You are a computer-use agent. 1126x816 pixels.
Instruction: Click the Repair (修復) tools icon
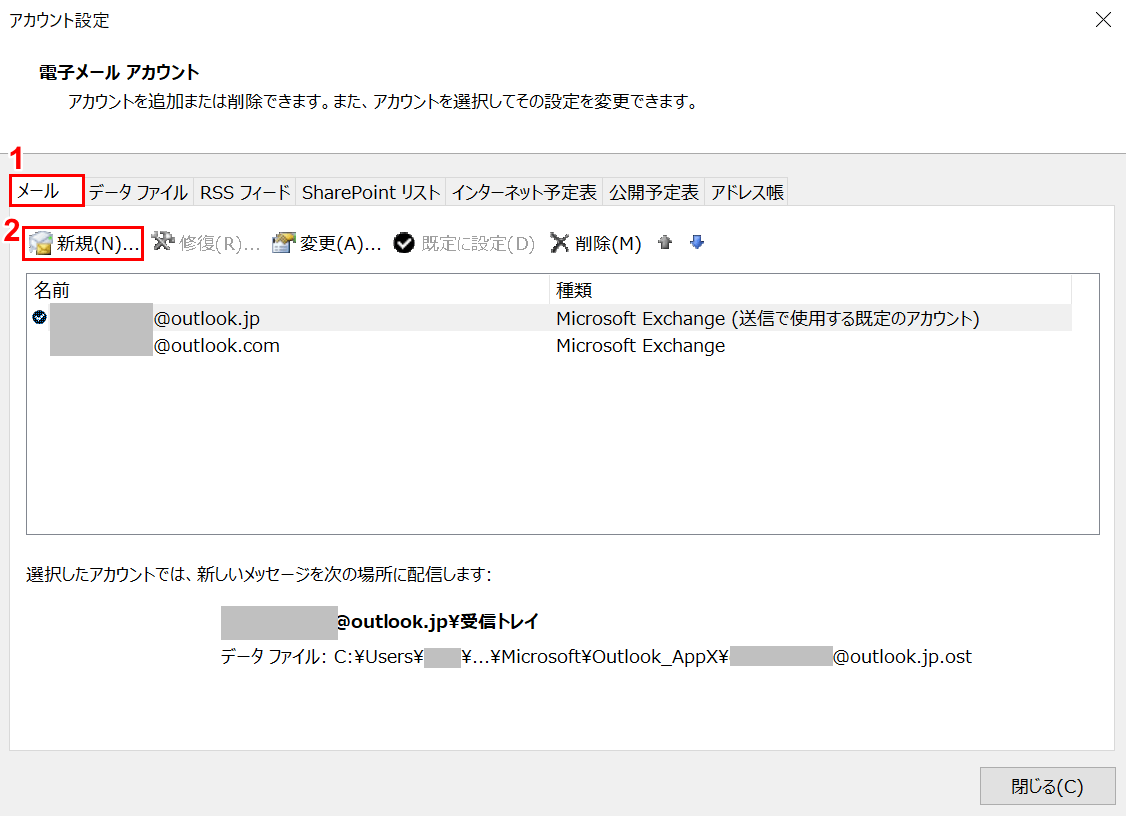coord(163,242)
